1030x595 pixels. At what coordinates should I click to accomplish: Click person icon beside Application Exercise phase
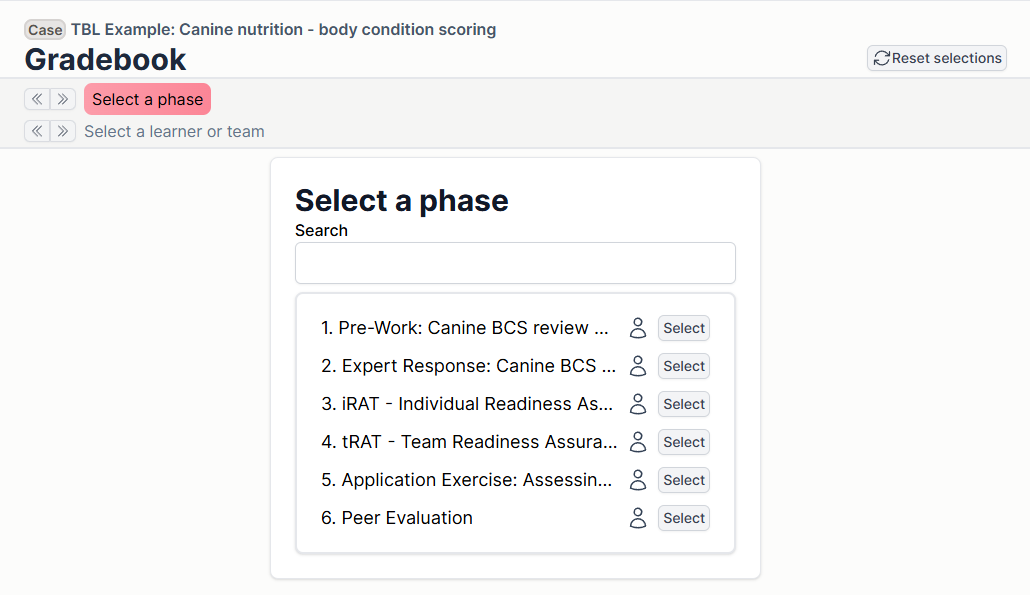pos(638,480)
